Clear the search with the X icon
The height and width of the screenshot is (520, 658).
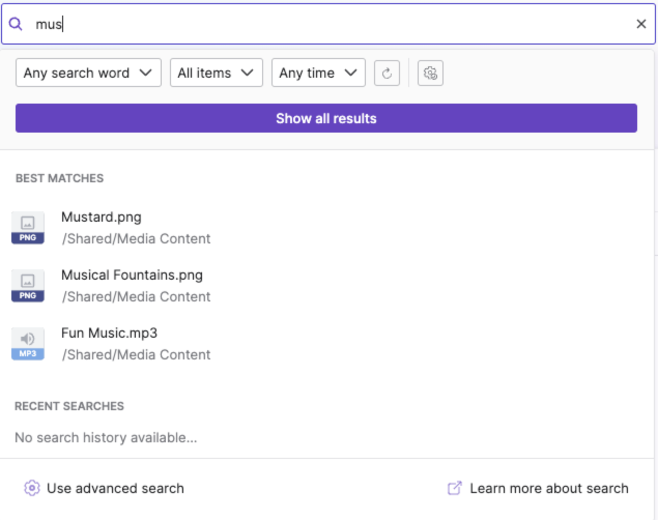tap(641, 24)
